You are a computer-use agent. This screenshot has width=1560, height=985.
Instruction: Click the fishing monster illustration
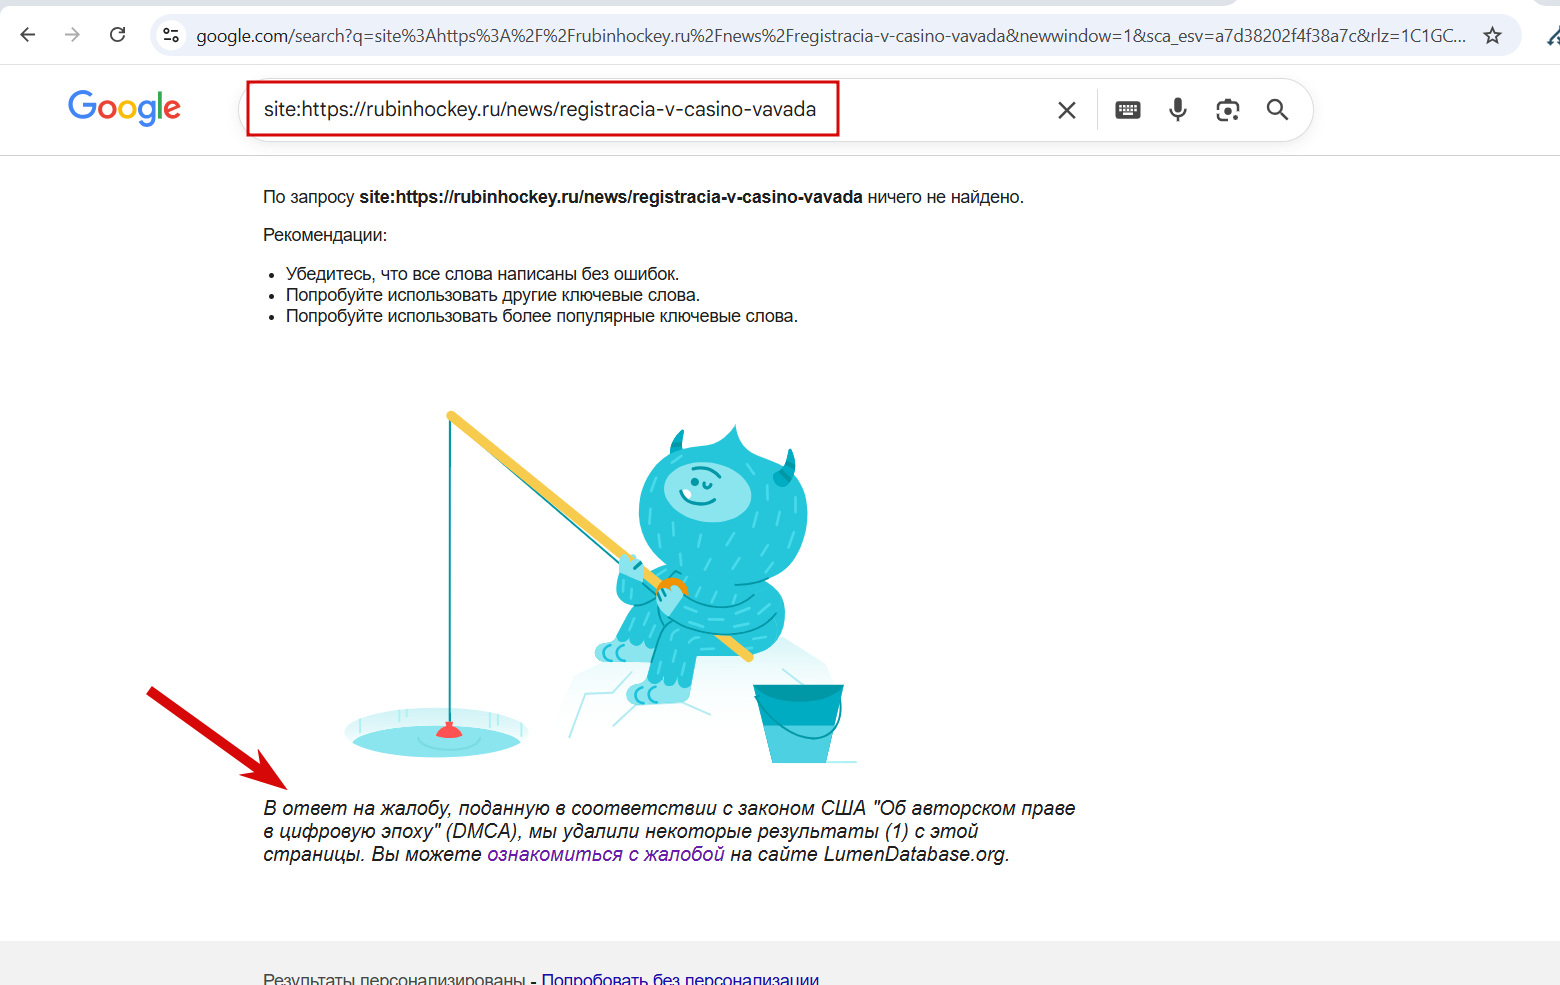coord(600,588)
